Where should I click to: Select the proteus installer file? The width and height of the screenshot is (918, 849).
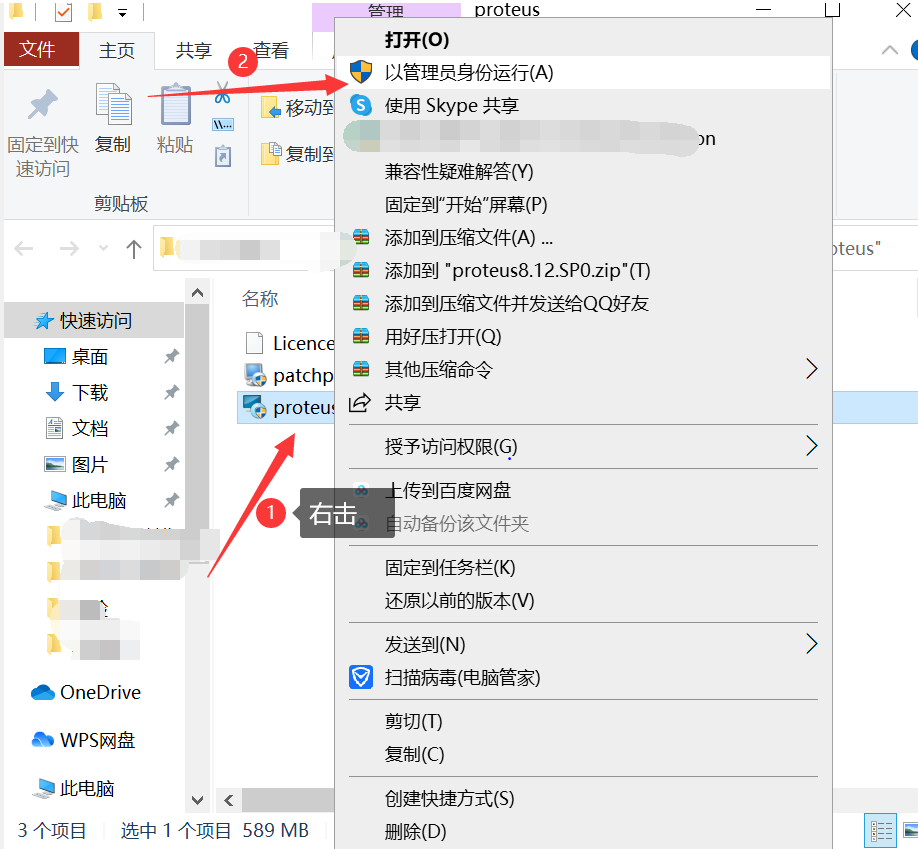click(287, 407)
